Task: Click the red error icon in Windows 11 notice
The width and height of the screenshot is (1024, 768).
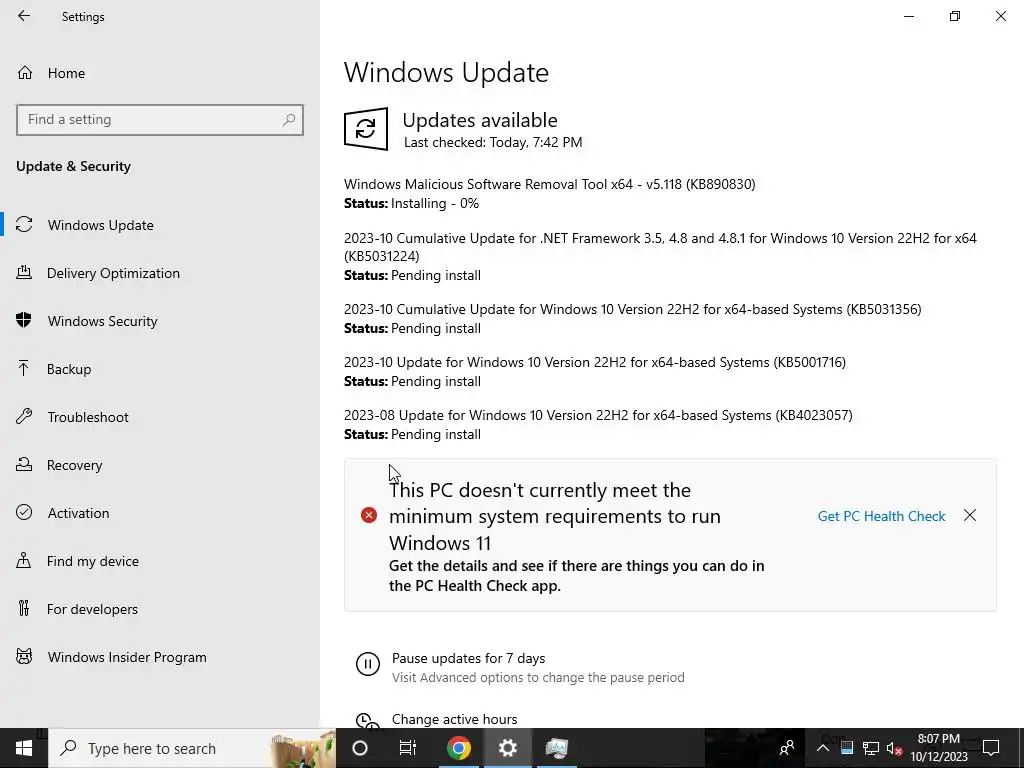Action: coord(369,515)
